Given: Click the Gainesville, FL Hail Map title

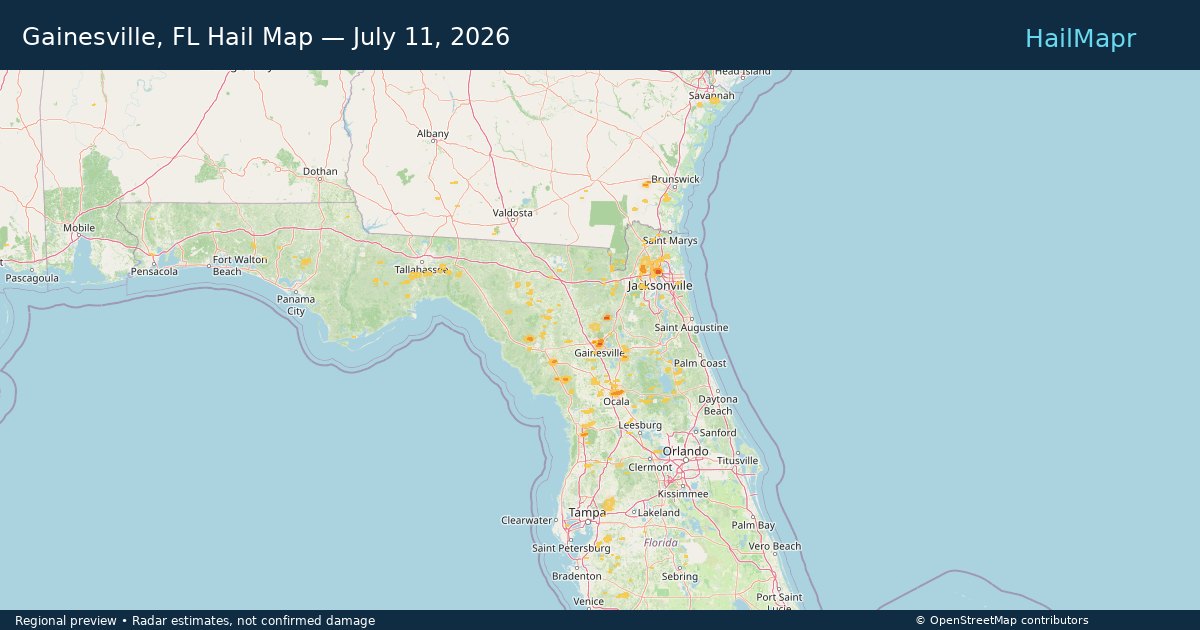Looking at the screenshot, I should pos(266,37).
